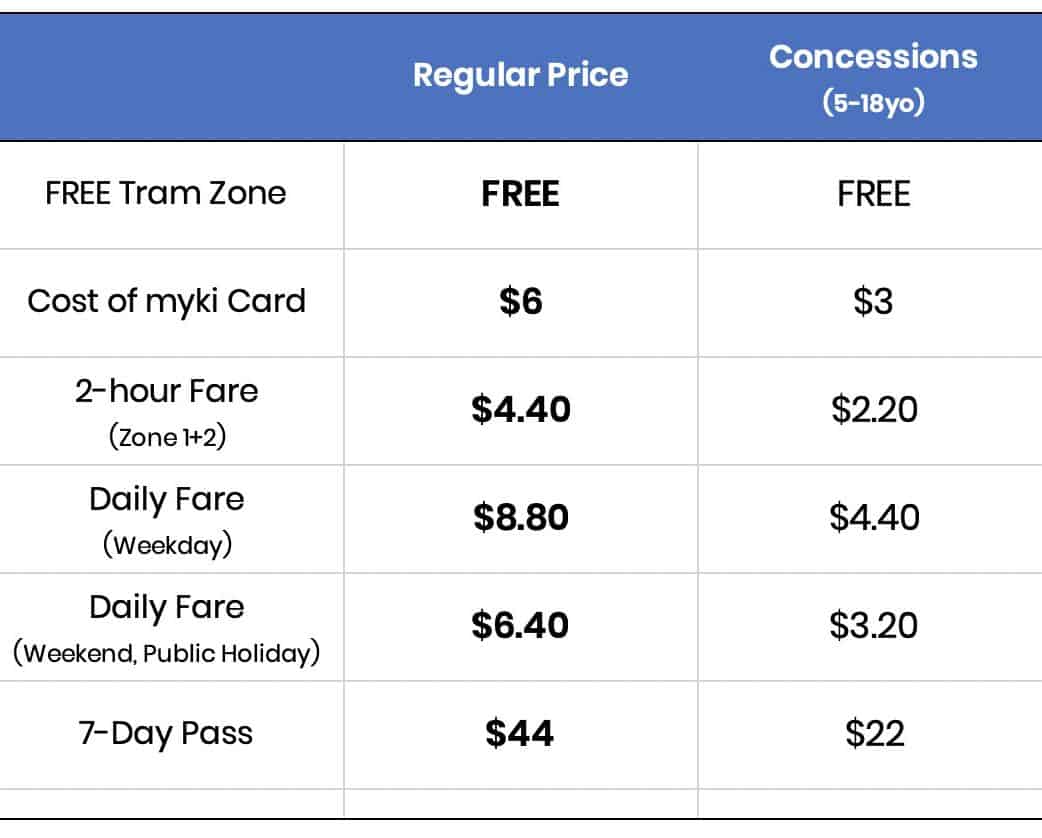Select the $3.20 concession weekend fare
This screenshot has height=838, width=1042.
[x=873, y=625]
